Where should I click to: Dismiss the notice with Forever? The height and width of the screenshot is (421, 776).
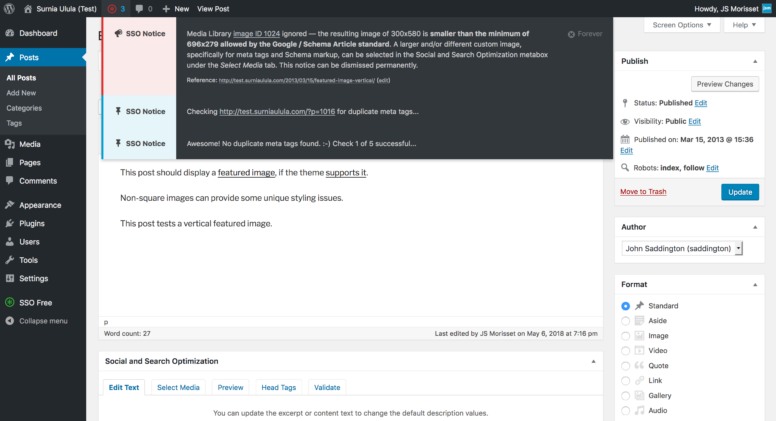tap(585, 34)
